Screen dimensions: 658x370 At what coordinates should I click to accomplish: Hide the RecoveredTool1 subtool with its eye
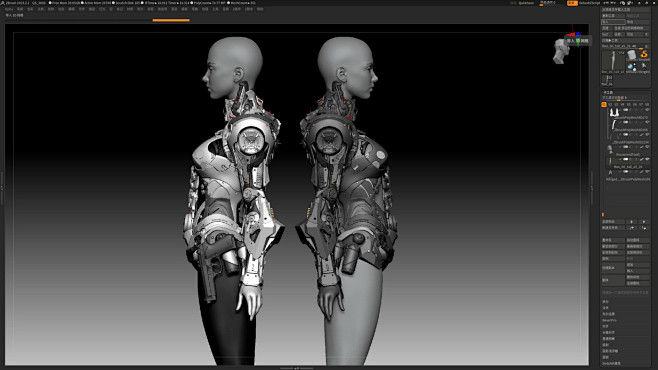coord(647,147)
